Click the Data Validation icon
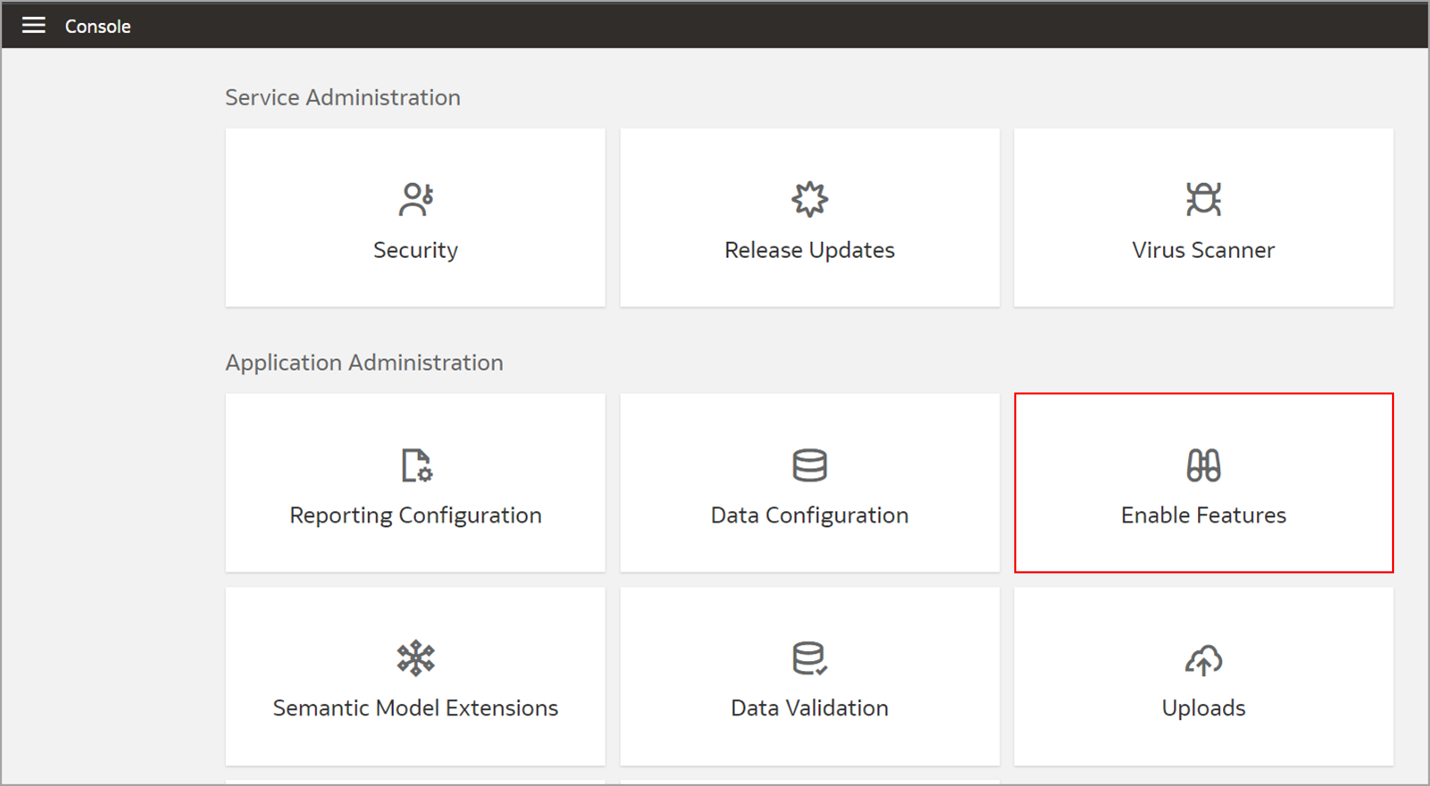 [x=809, y=658]
